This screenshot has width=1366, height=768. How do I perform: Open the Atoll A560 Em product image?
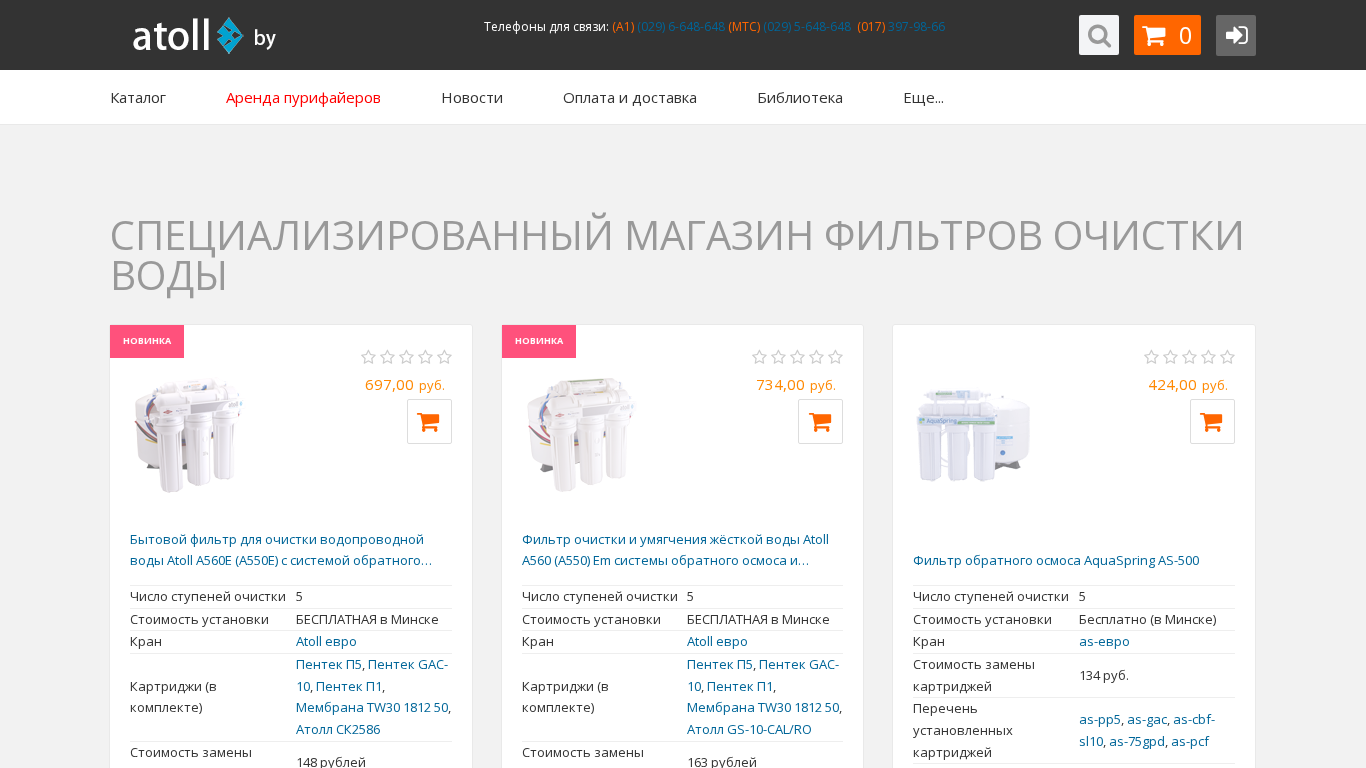click(580, 435)
